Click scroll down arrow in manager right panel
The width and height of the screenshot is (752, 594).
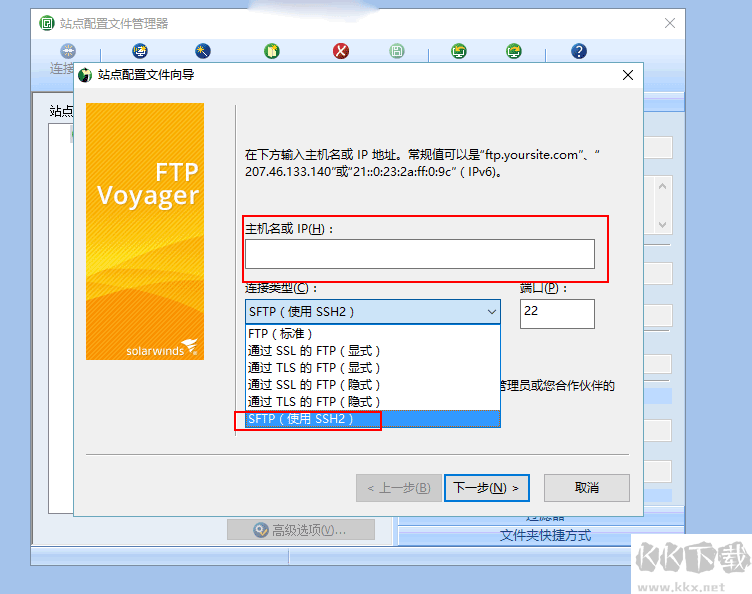tap(662, 224)
